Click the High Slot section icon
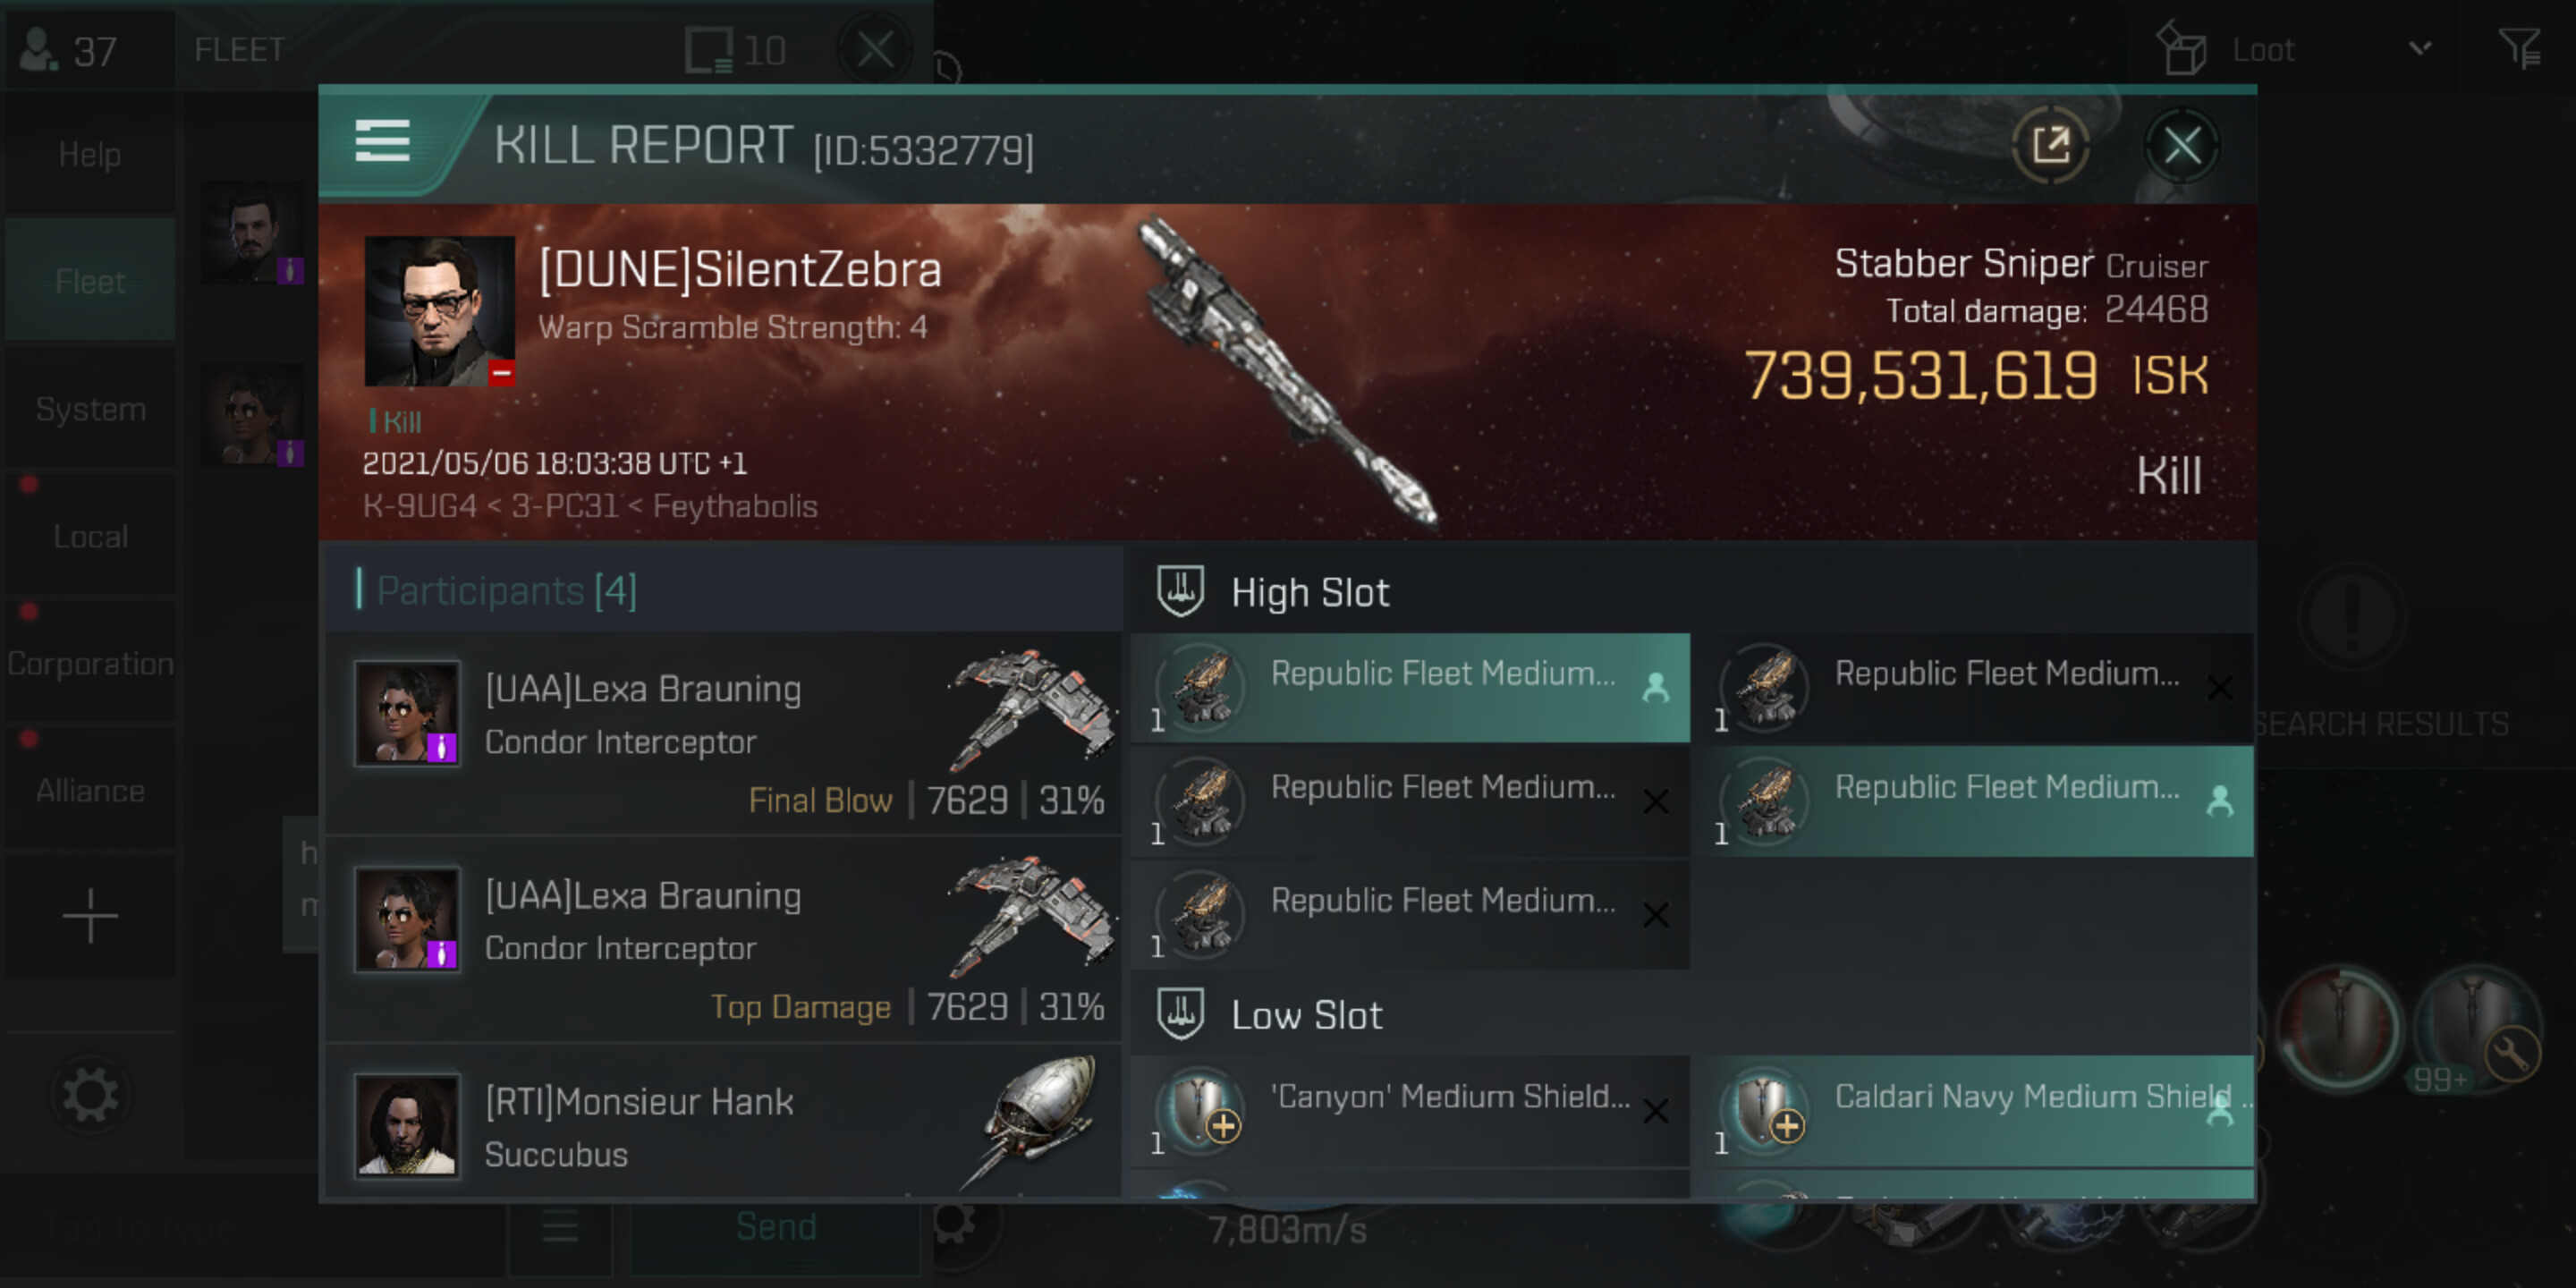The width and height of the screenshot is (2576, 1288). pyautogui.click(x=1180, y=591)
